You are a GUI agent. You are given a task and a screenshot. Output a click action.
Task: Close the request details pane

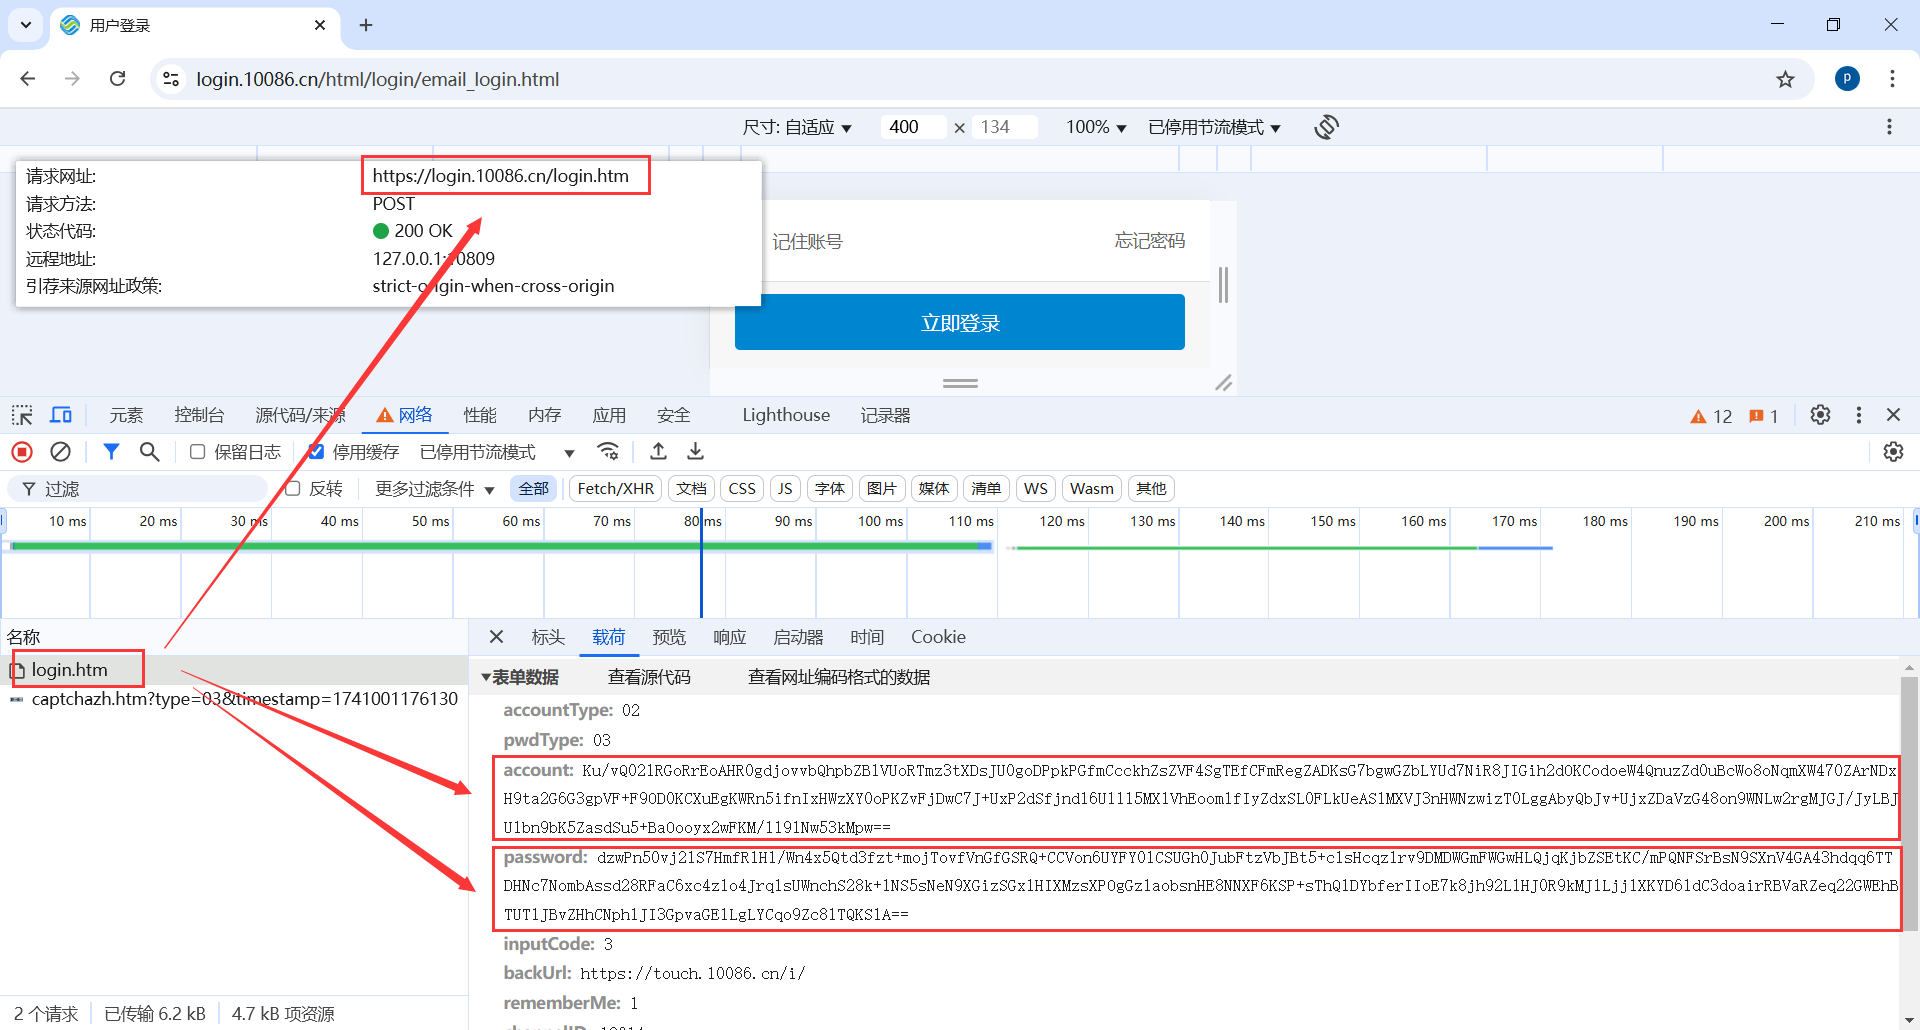point(496,637)
